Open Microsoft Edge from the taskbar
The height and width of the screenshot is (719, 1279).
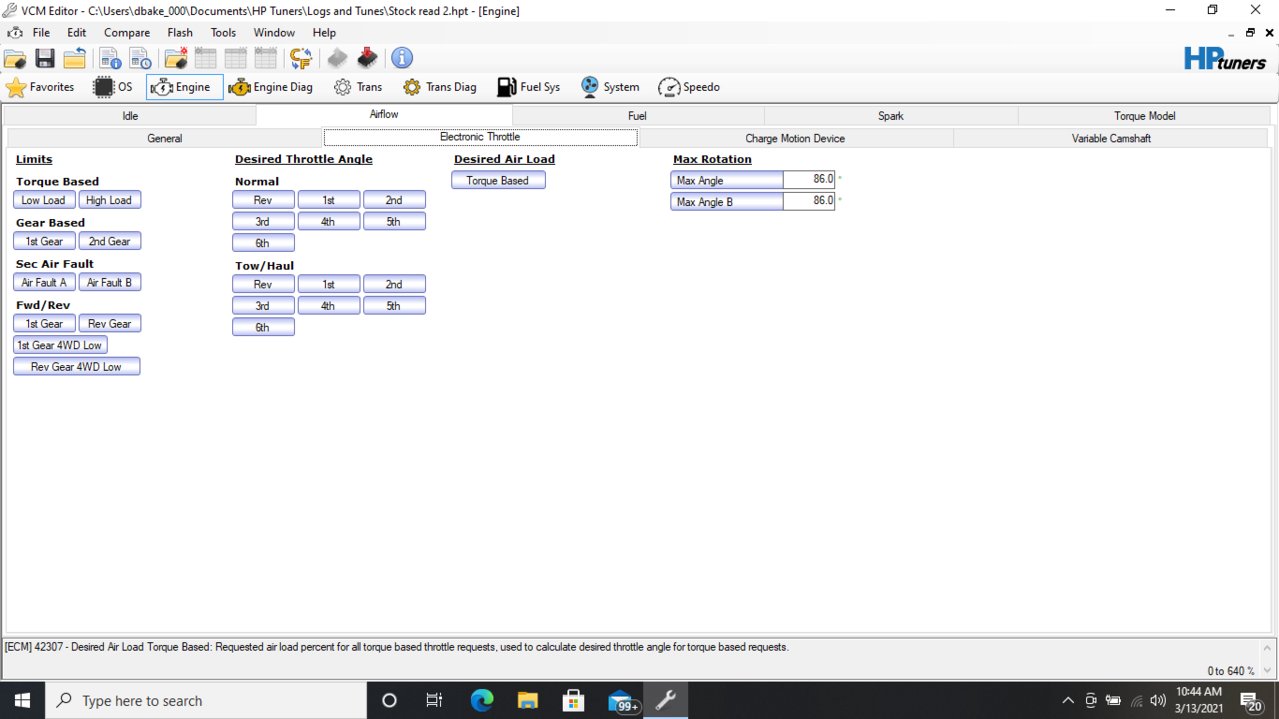point(482,700)
